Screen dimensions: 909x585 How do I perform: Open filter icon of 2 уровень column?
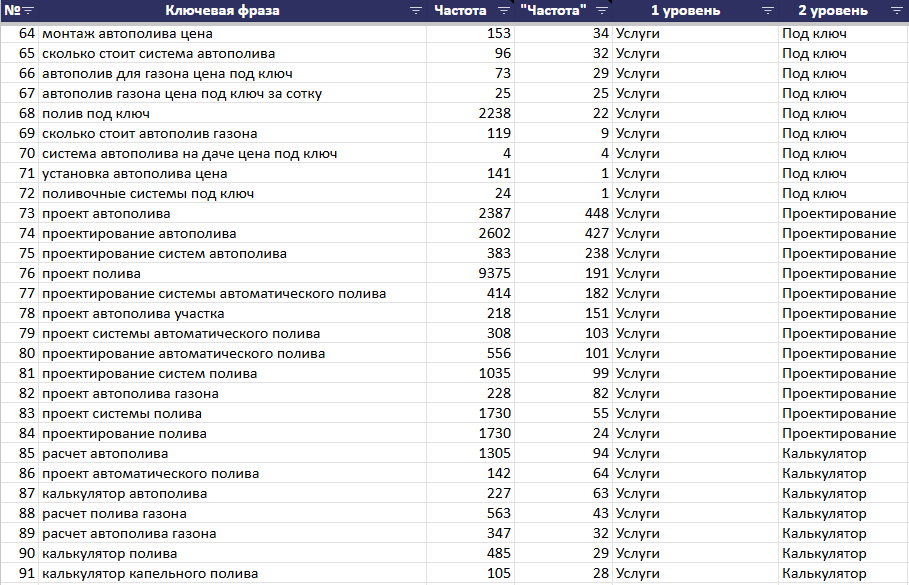tap(896, 10)
